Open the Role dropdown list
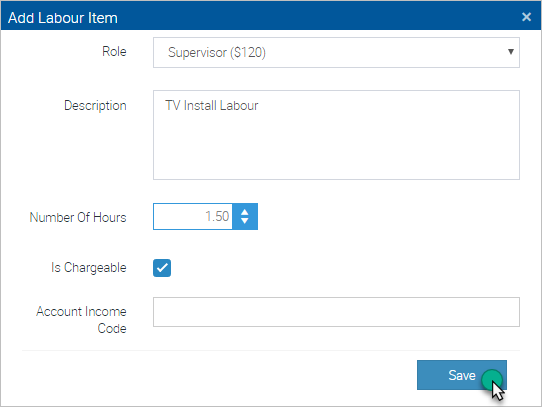Viewport: 542px width, 407px height. point(336,53)
